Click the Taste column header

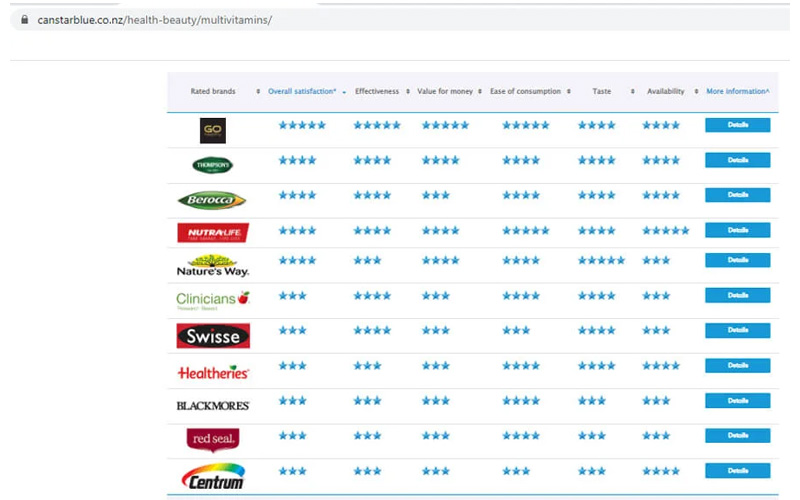(x=602, y=91)
